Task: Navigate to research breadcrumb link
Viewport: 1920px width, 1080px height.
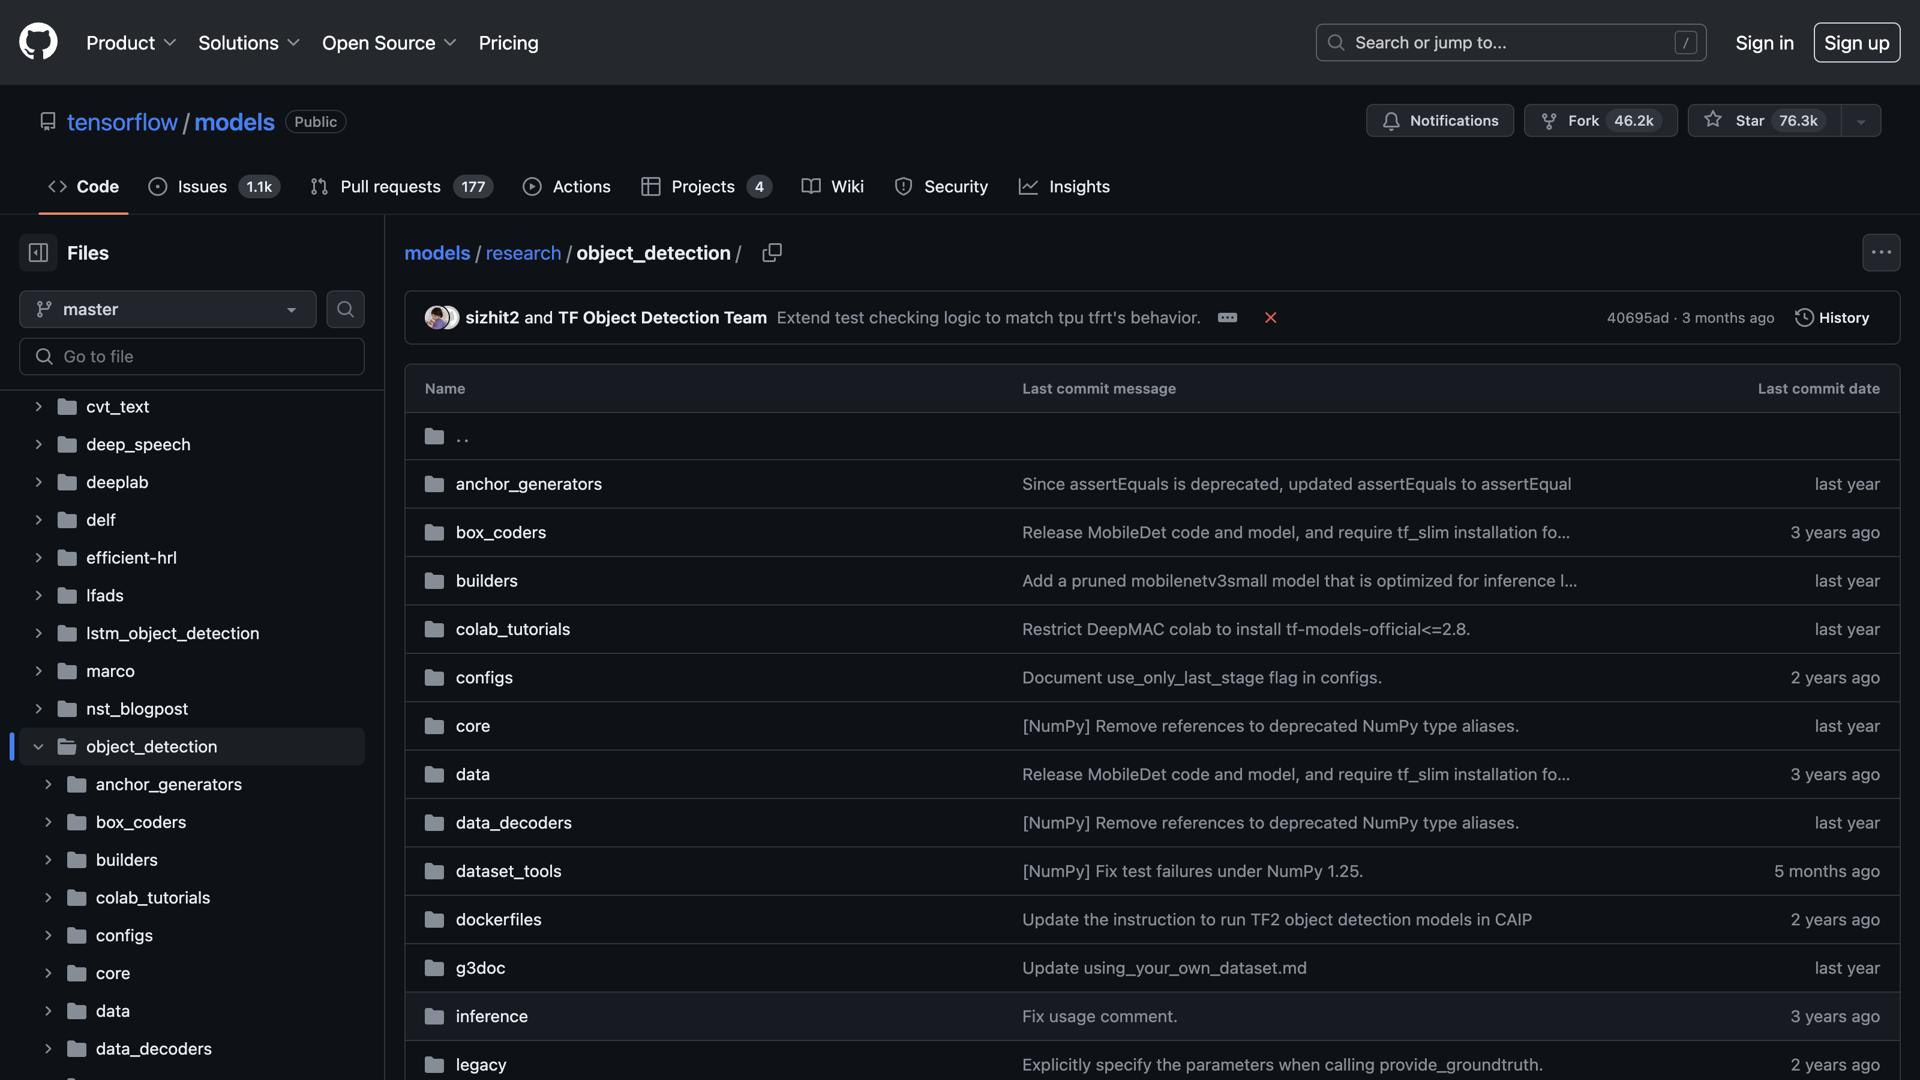Action: tap(523, 253)
